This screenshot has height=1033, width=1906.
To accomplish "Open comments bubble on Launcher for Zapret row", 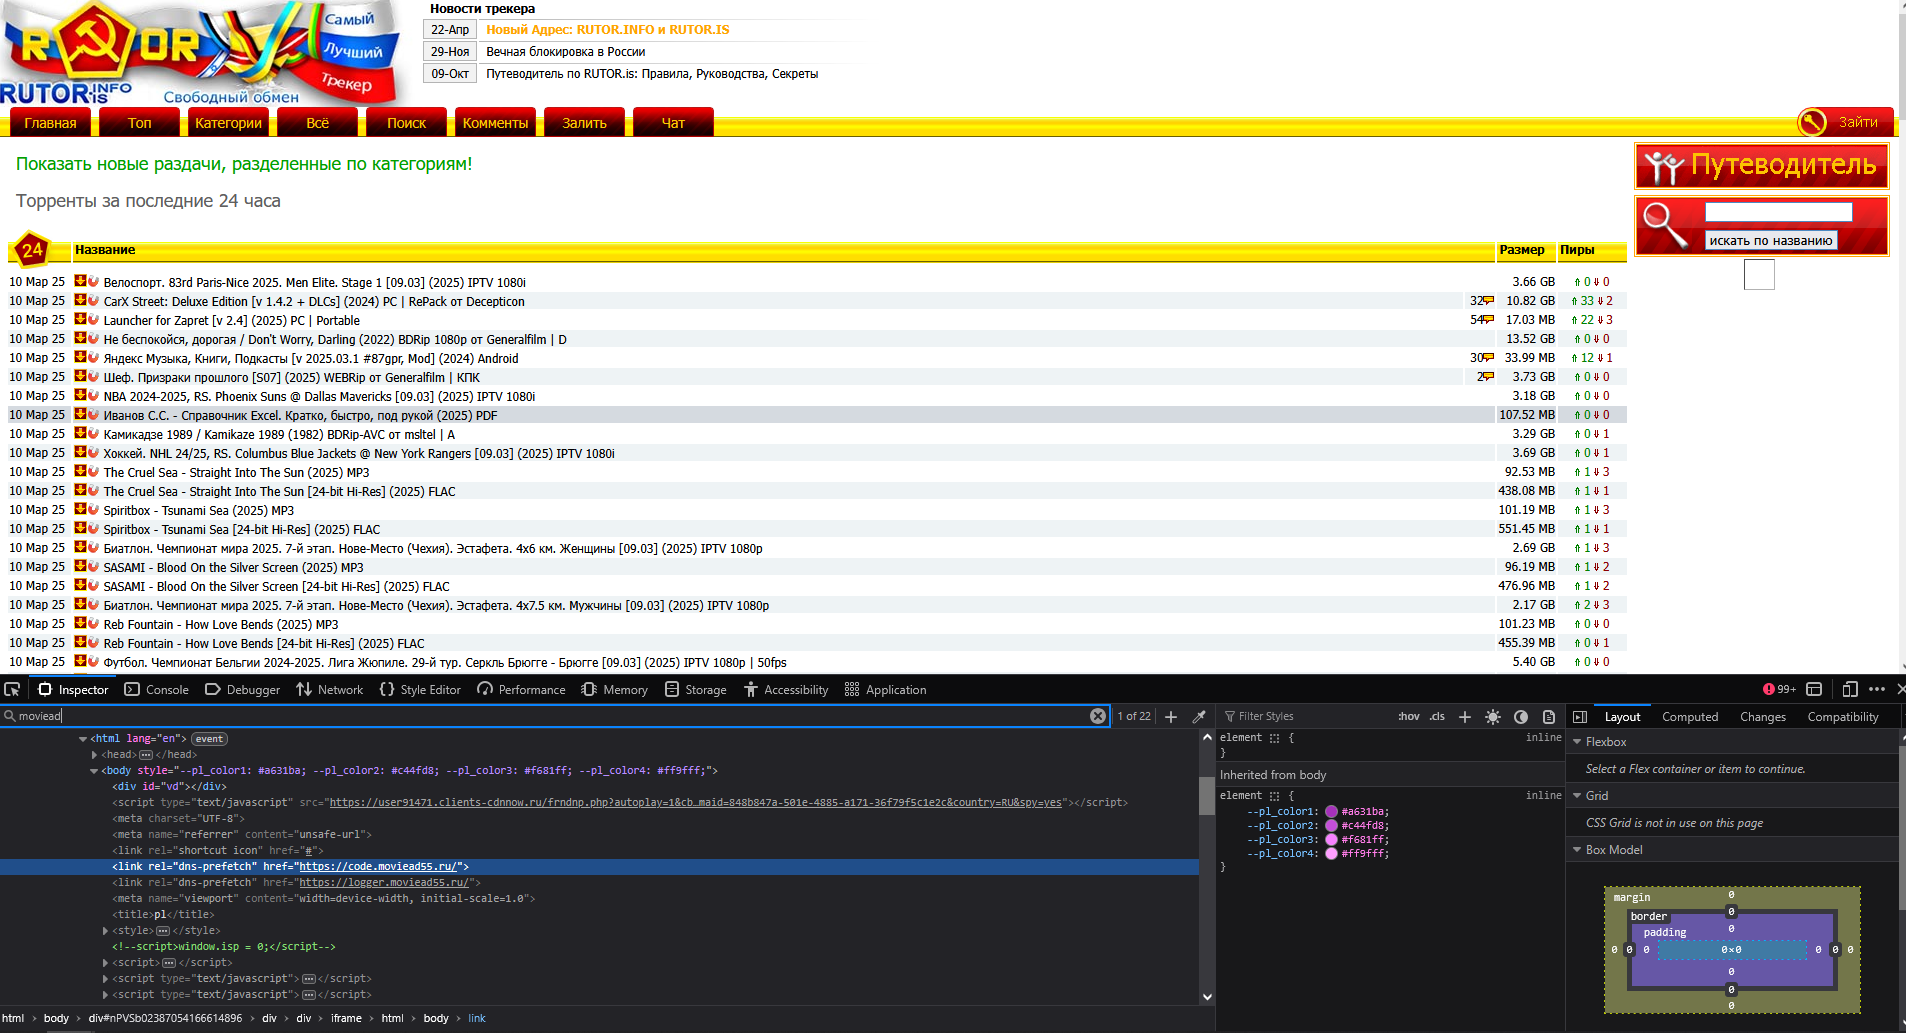I will [1488, 320].
